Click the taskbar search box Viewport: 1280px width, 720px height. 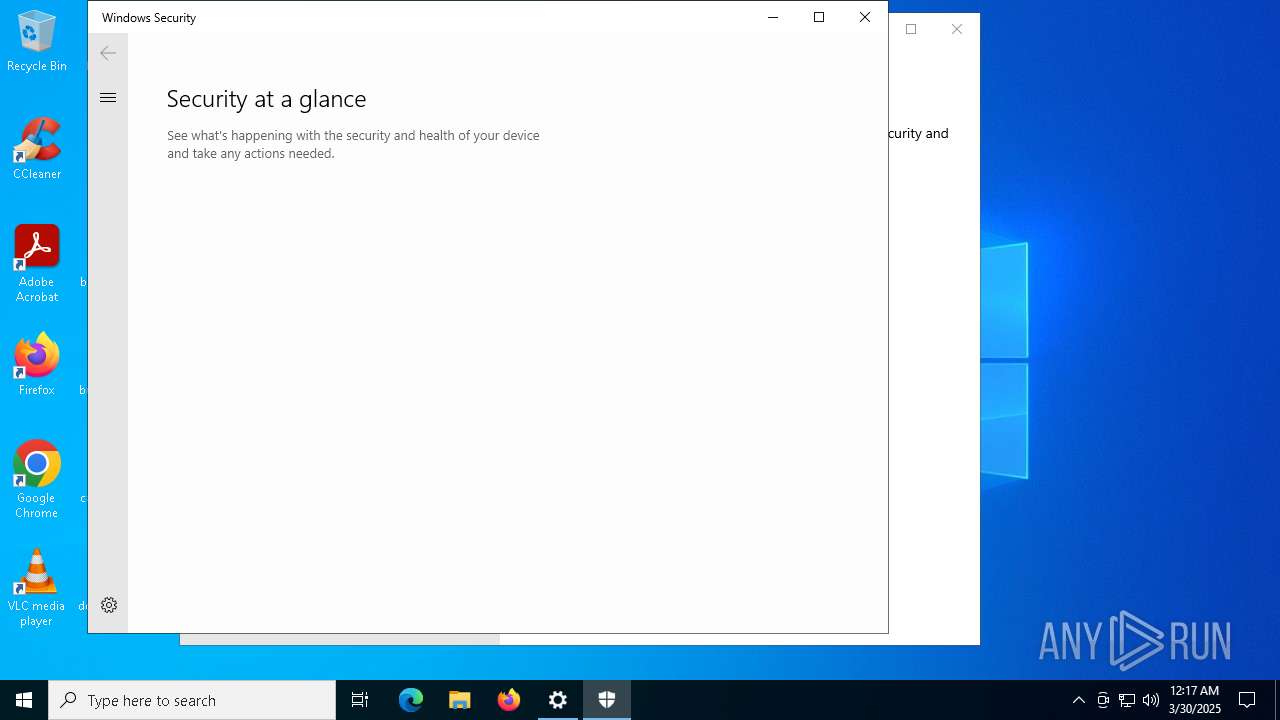(x=192, y=700)
